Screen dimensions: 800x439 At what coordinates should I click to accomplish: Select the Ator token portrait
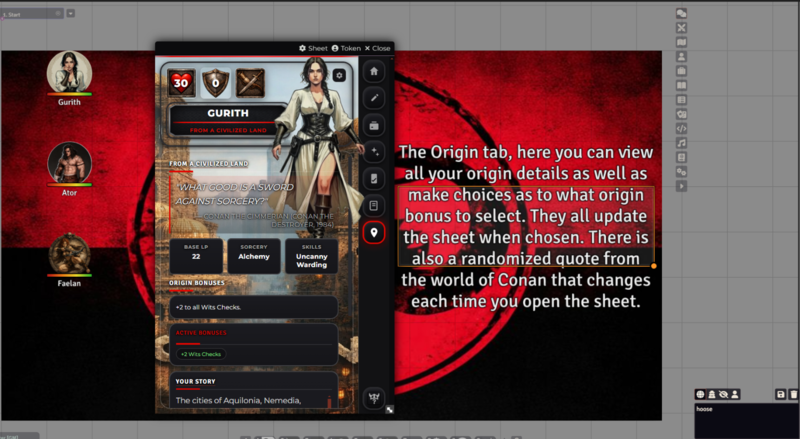click(x=69, y=161)
